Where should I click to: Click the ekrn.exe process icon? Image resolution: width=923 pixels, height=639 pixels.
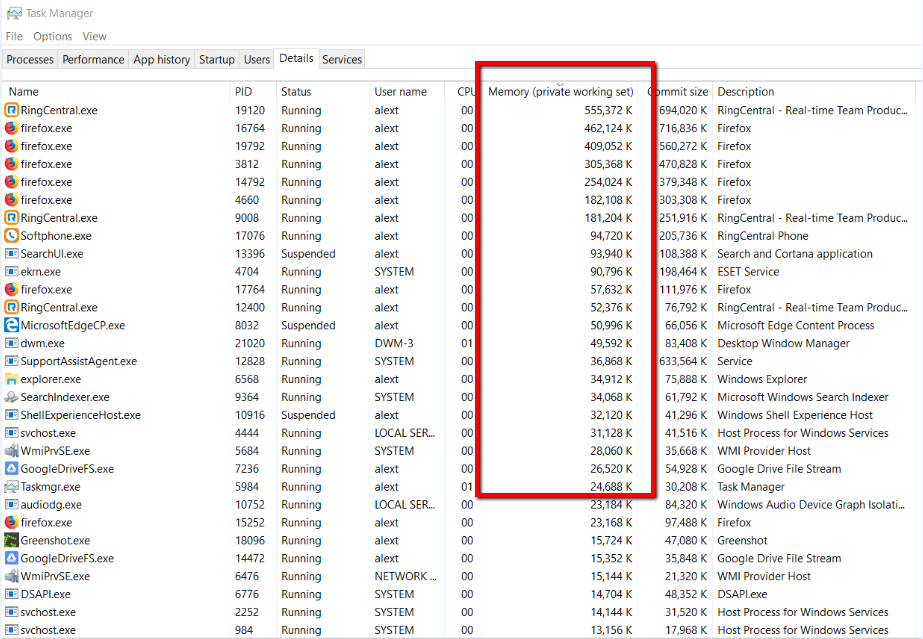11,271
